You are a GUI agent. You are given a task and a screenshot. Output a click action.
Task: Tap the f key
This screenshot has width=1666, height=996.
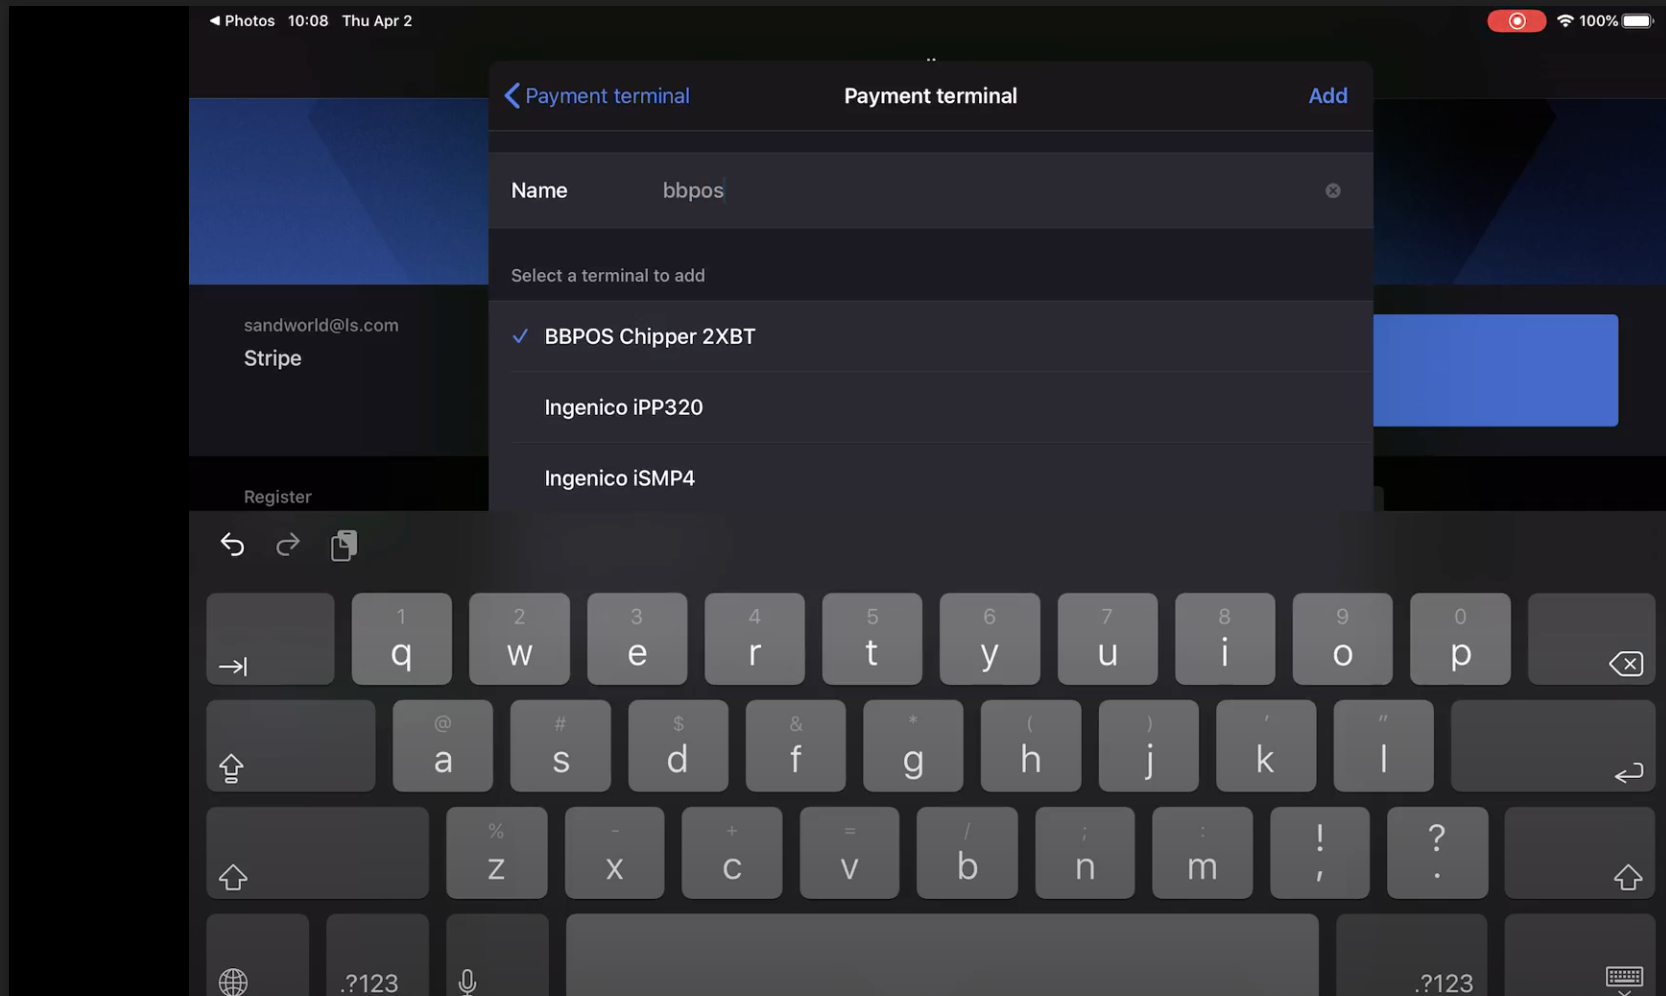[x=796, y=746]
